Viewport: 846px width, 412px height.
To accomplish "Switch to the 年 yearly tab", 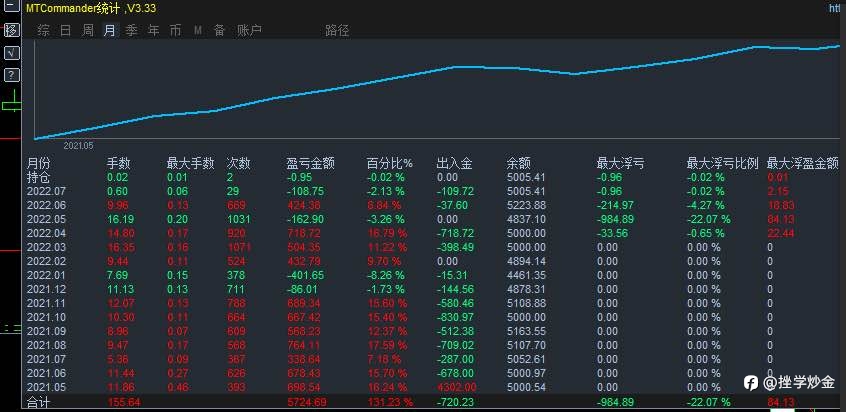I will pyautogui.click(x=154, y=30).
